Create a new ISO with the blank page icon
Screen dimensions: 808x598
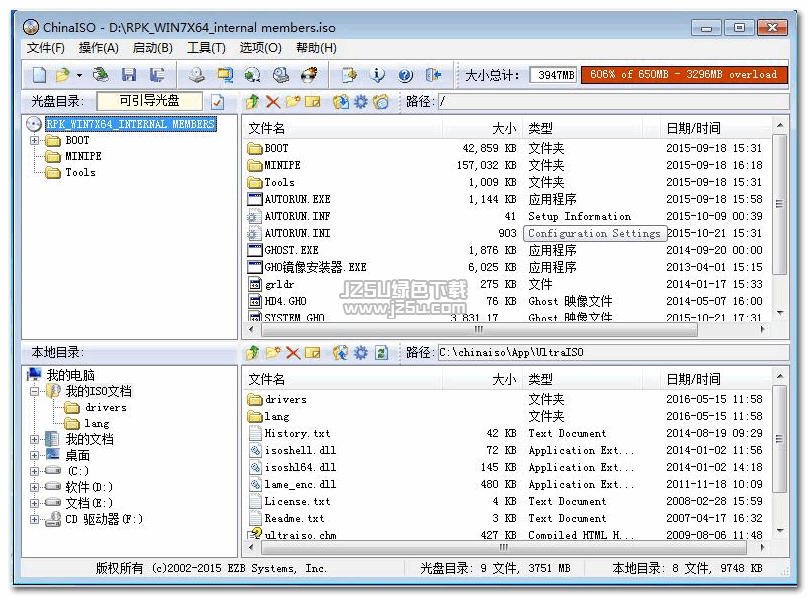pyautogui.click(x=39, y=75)
